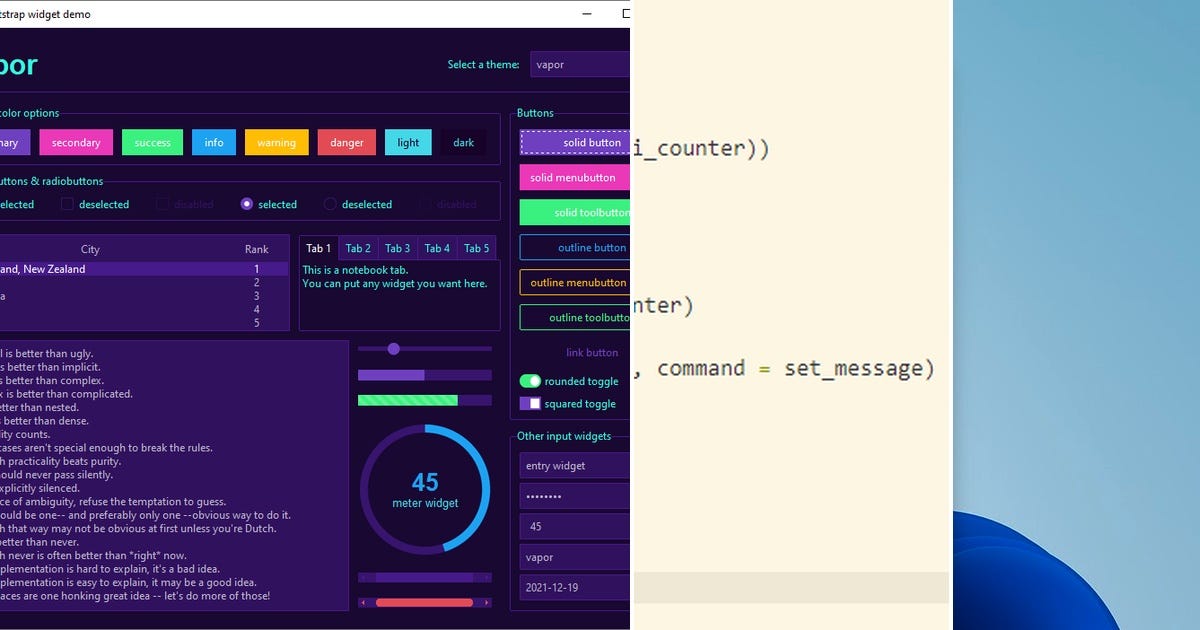This screenshot has height=630, width=1200.
Task: Click the 'success' color option button
Action: [x=152, y=142]
